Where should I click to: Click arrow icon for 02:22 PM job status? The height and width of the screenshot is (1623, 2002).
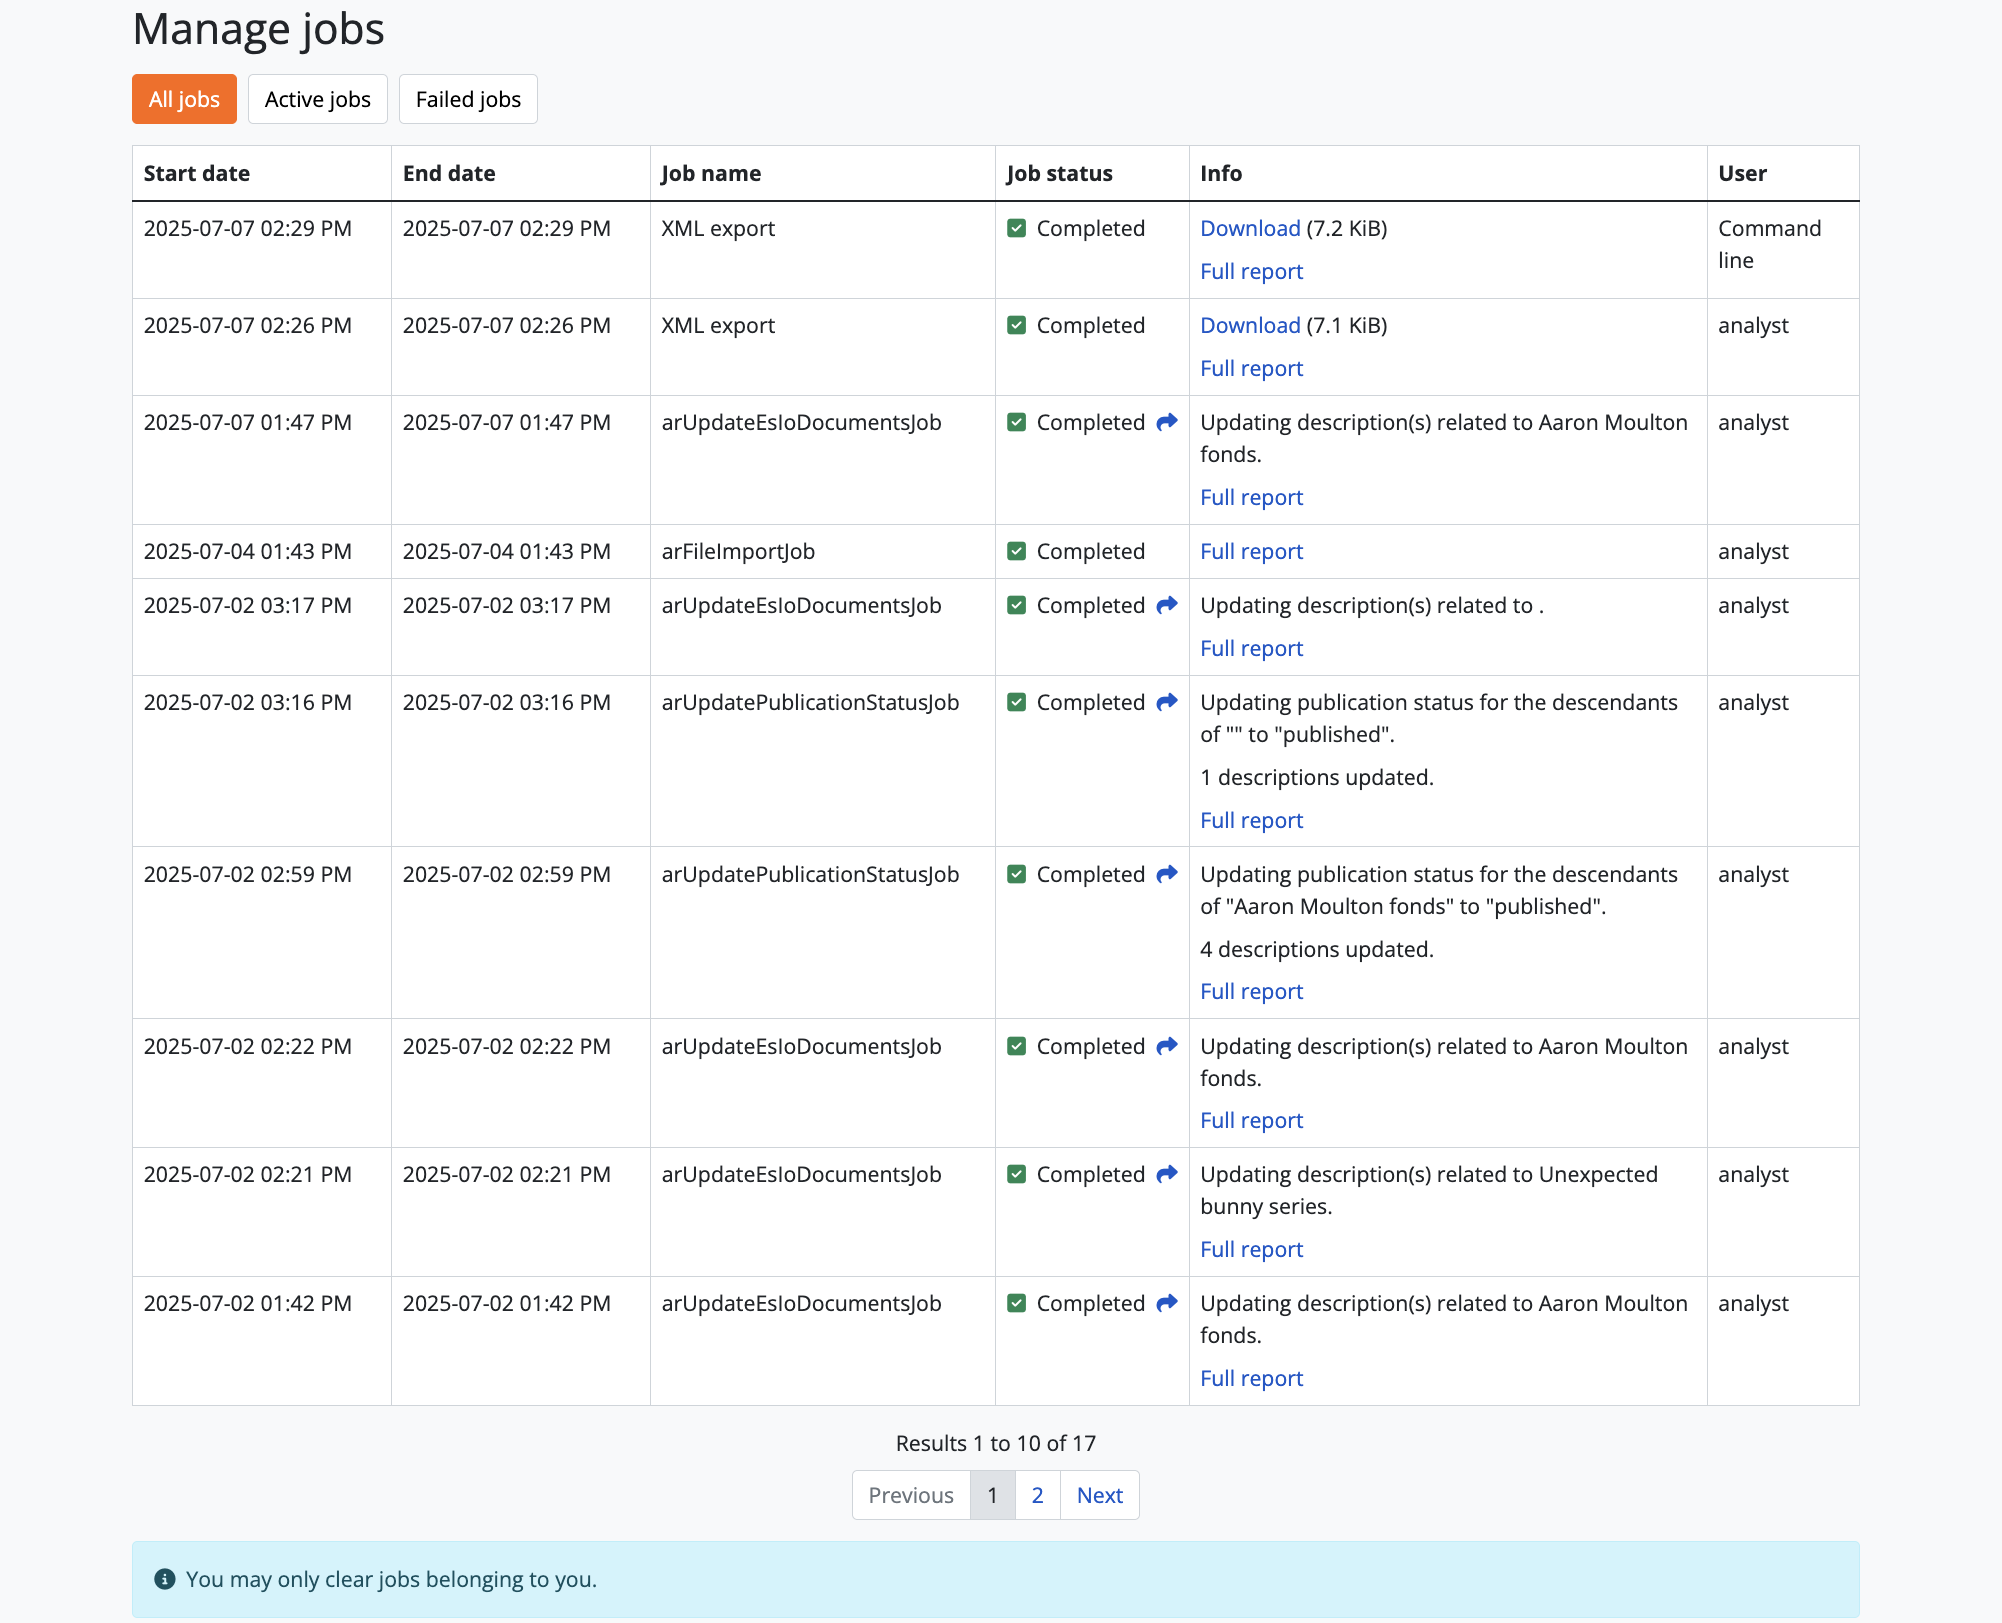point(1166,1046)
